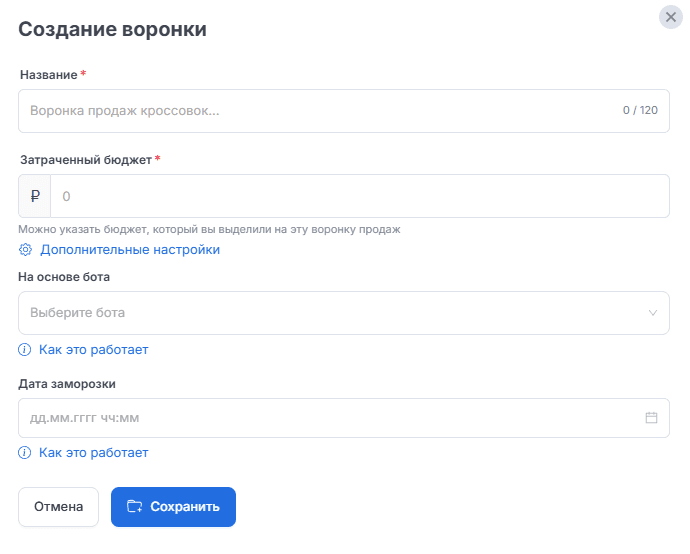Open the Выберите бота dropdown

point(344,313)
